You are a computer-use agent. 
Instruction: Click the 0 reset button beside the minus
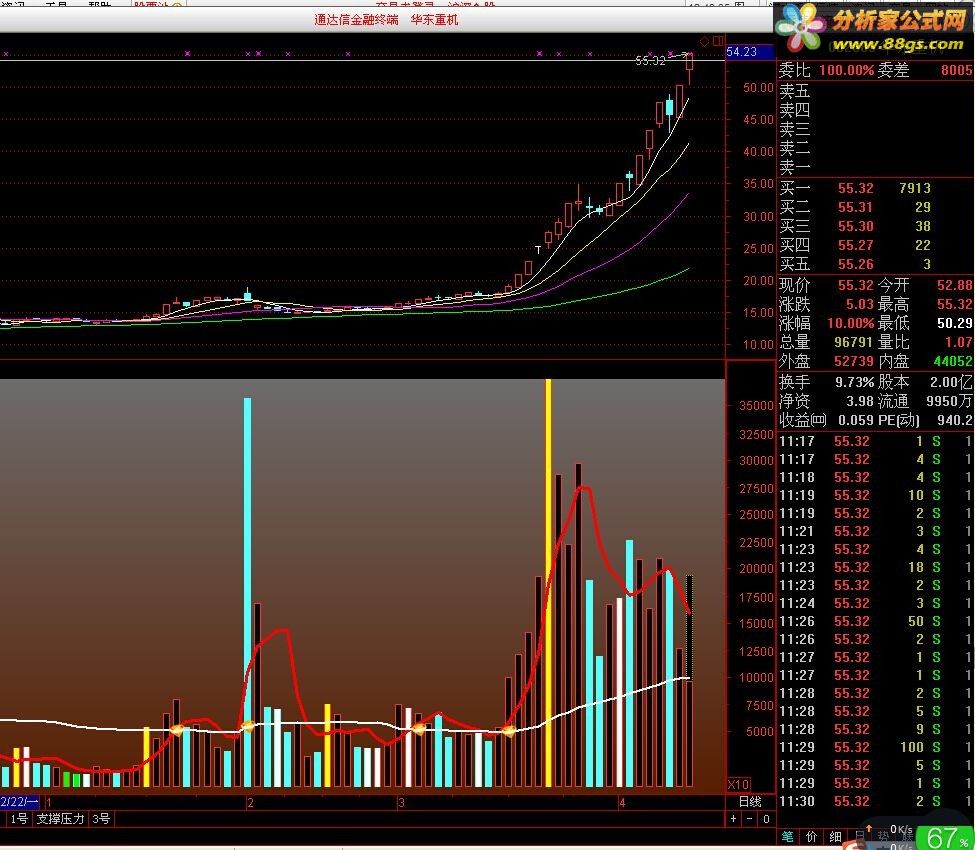(x=766, y=819)
